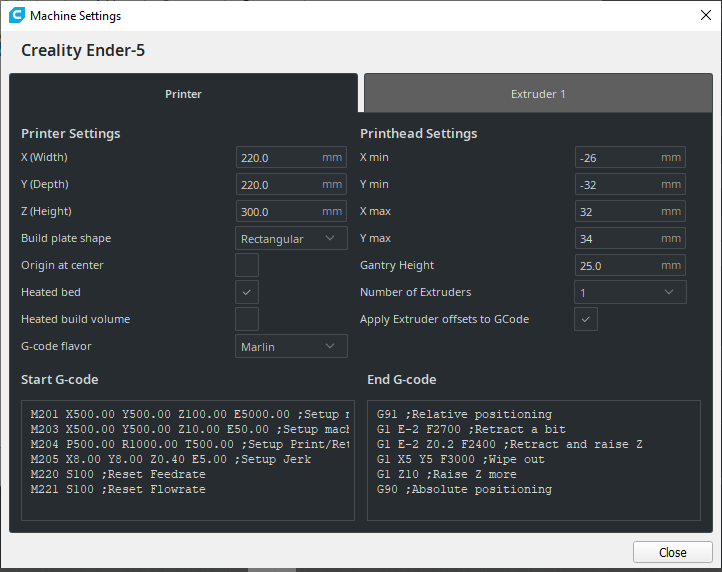This screenshot has height=572, width=722.
Task: Open the G-code flavor dropdown
Action: (291, 346)
